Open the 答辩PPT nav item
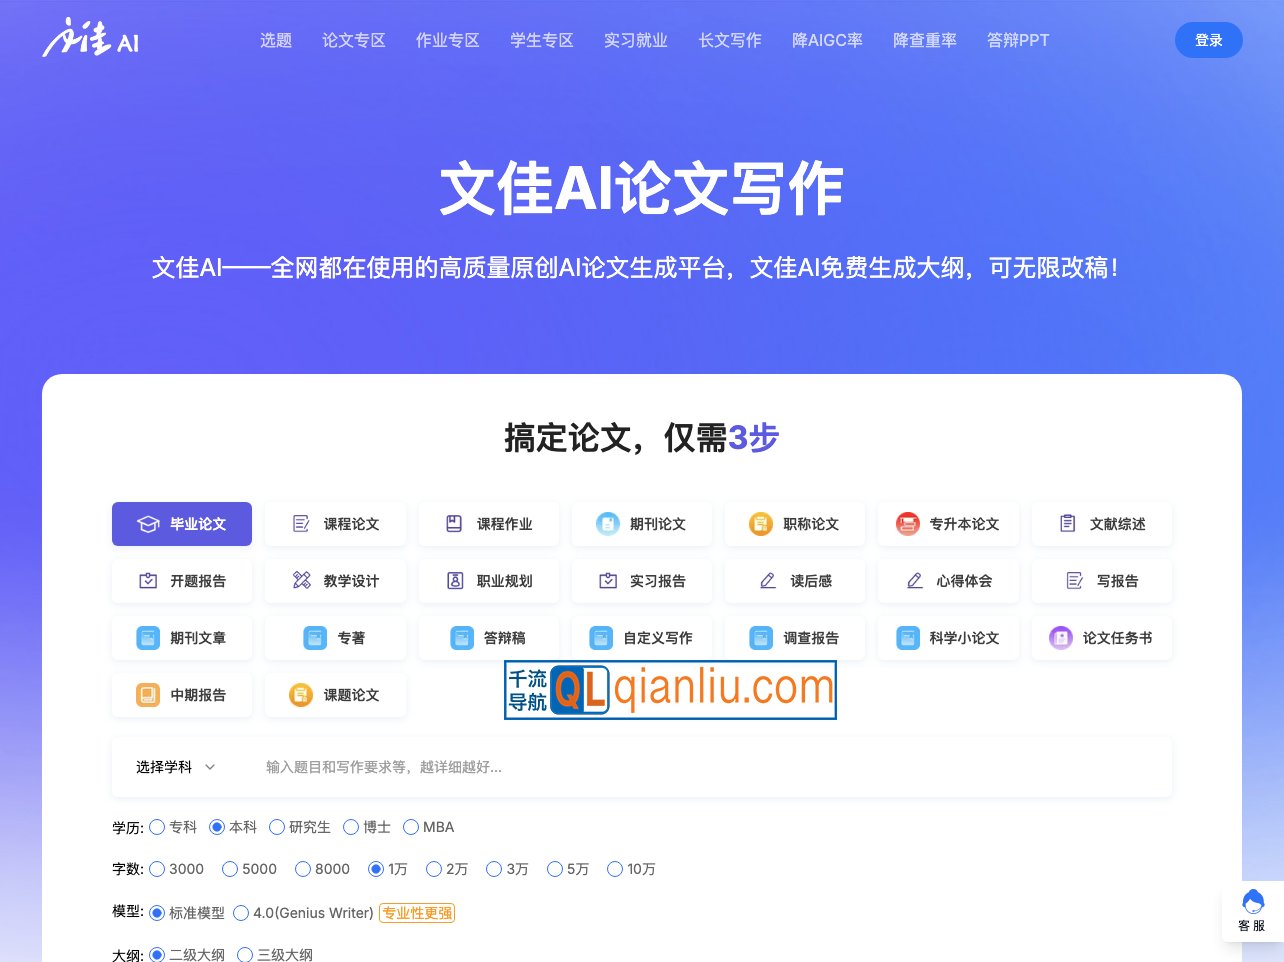Viewport: 1284px width, 962px height. (x=1017, y=40)
